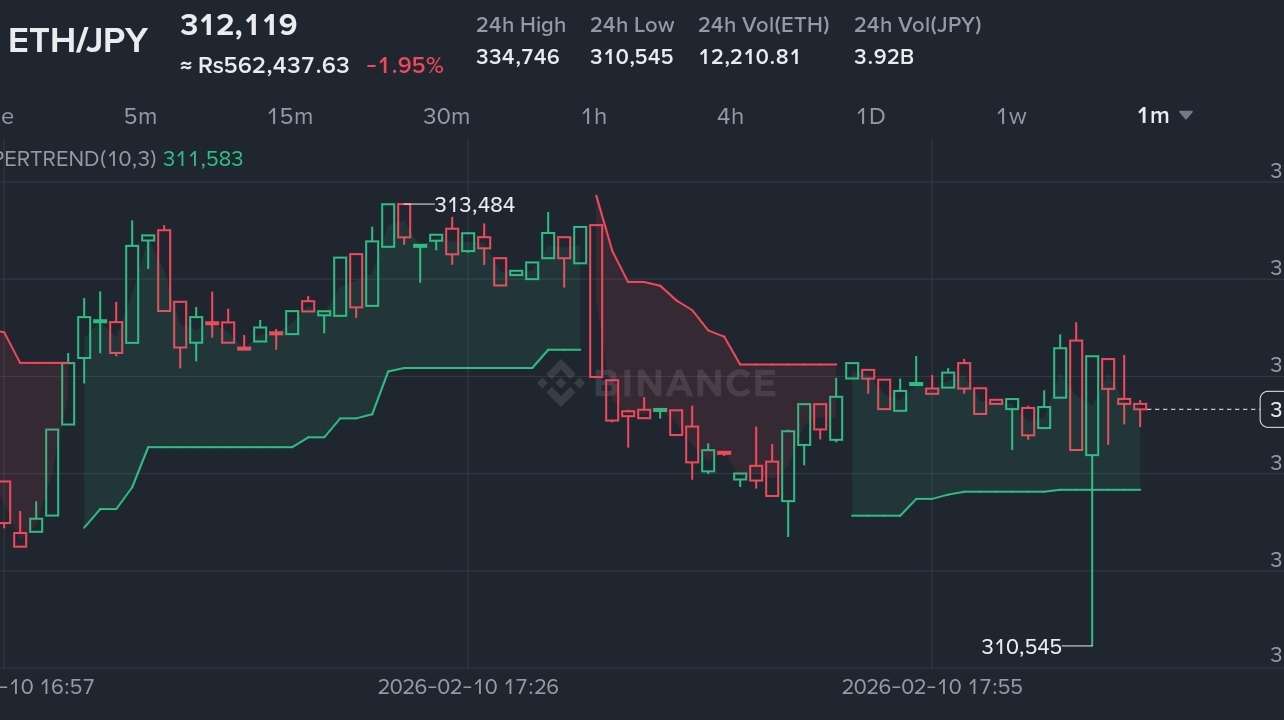Viewport: 1284px width, 720px height.
Task: Click the 310,545 low price marker
Action: tap(1021, 647)
